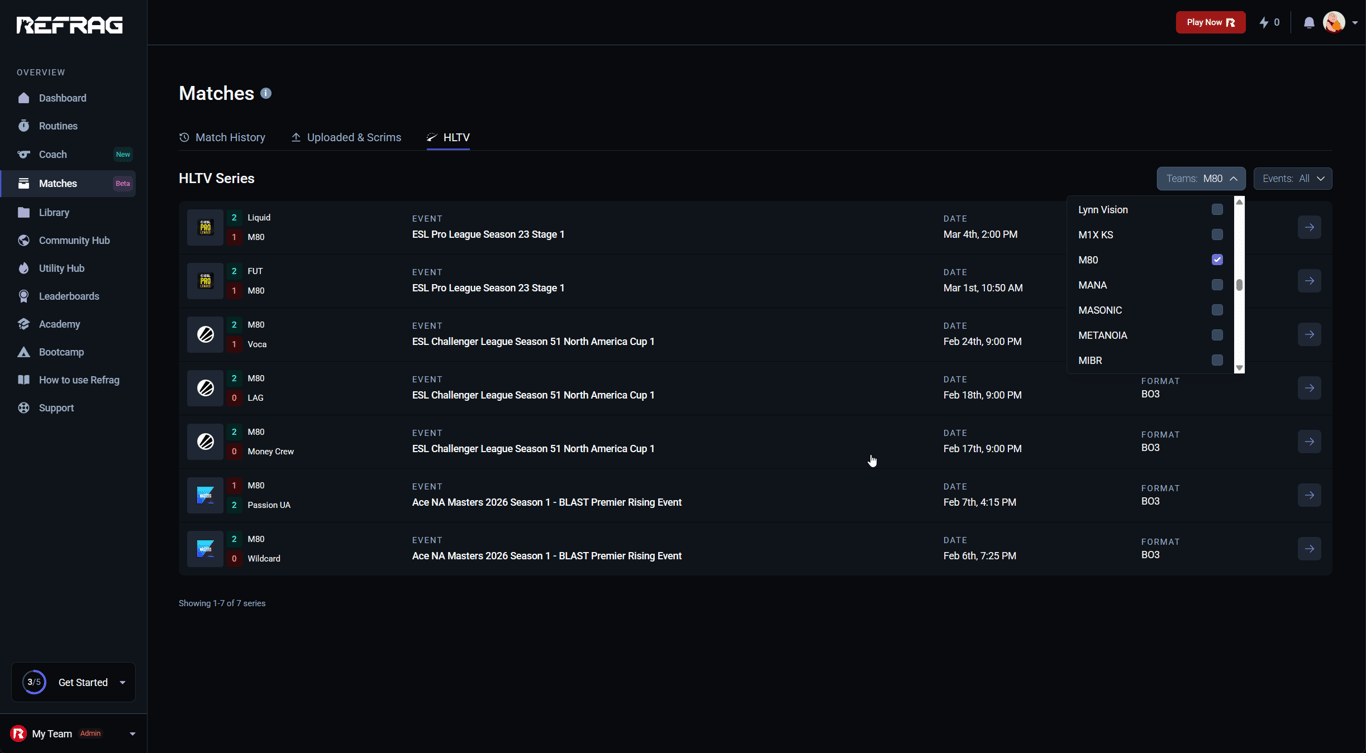This screenshot has height=753, width=1366.
Task: Open Utility Hub from the sidebar
Action: (61, 268)
